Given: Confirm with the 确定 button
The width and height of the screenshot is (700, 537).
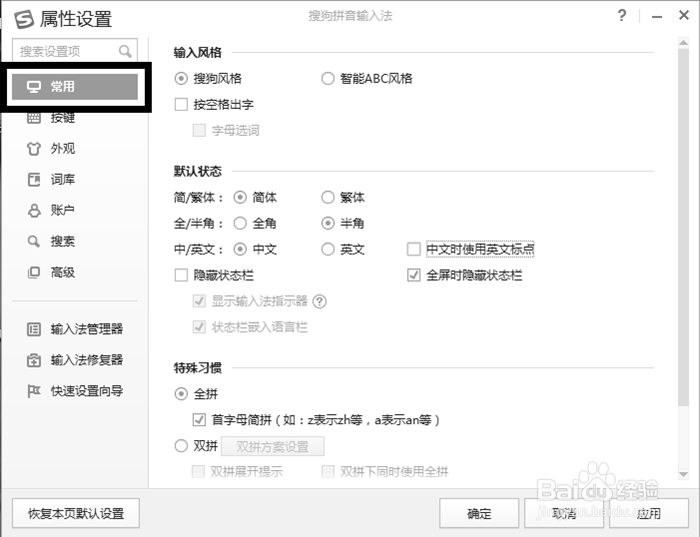Looking at the screenshot, I should coord(479,513).
